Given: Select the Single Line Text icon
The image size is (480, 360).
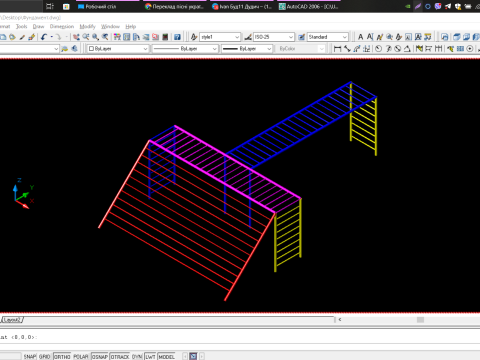Looking at the screenshot, I should click(x=370, y=37).
